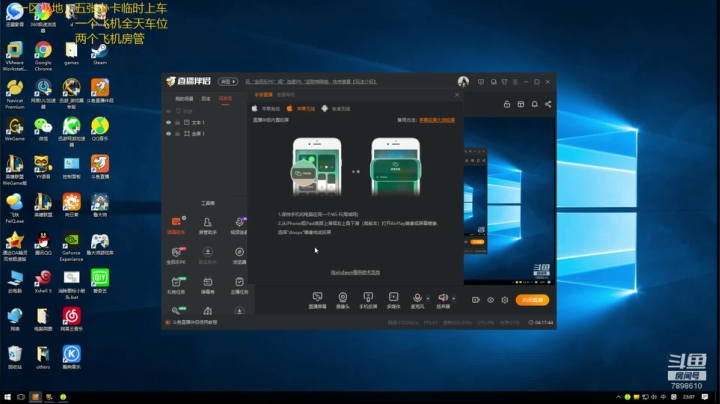Select the 苹果有线 option
Viewport: 720px width, 404px height.
point(266,109)
